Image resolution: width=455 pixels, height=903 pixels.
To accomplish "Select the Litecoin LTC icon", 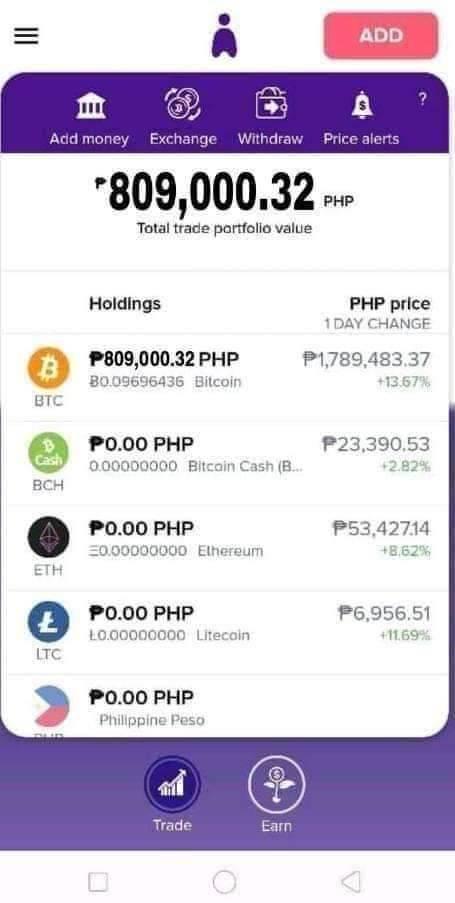I will tap(48, 622).
